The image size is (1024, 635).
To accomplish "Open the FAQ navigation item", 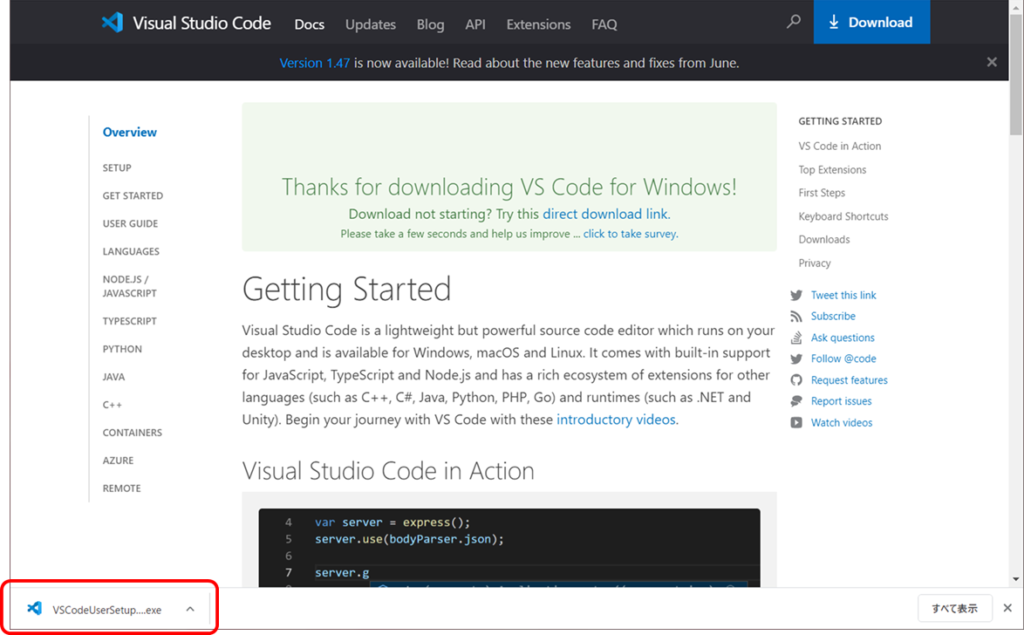I will coord(604,24).
